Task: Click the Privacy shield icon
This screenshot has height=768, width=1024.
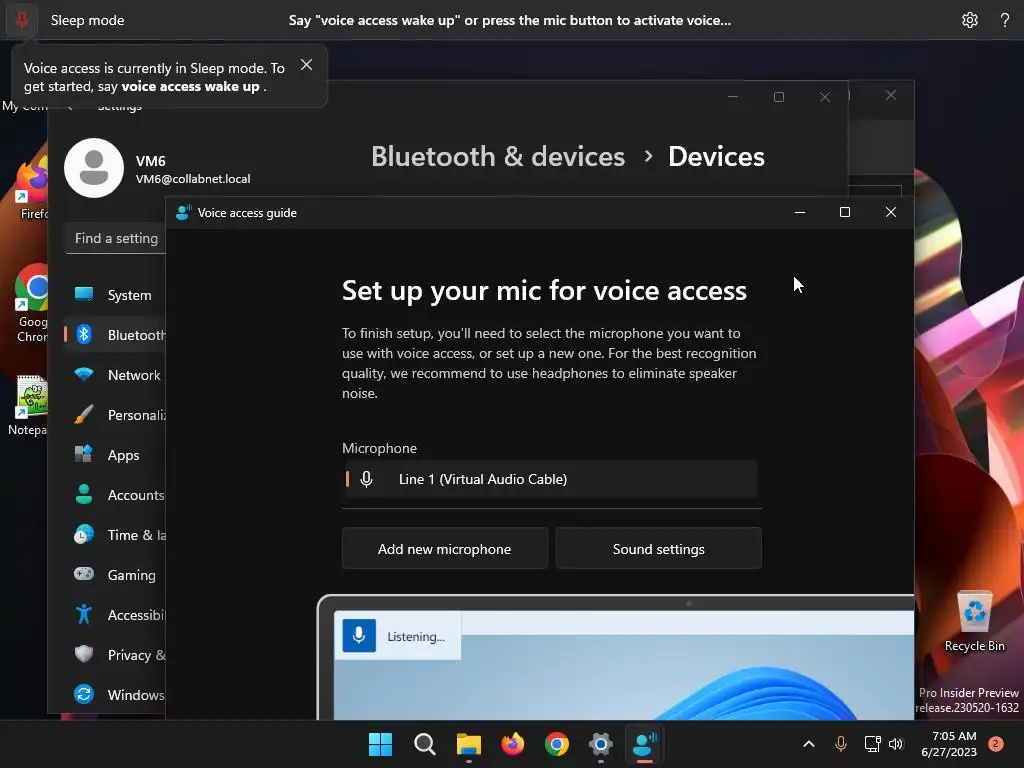Action: [x=84, y=654]
